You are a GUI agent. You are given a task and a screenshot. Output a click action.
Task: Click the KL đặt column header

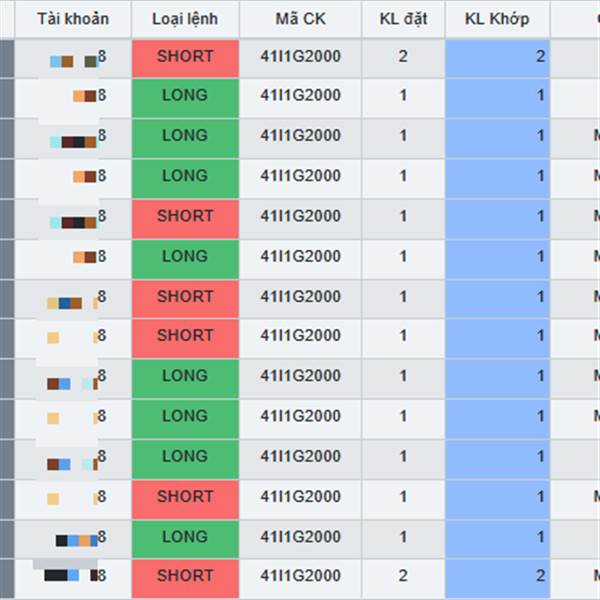(x=403, y=19)
